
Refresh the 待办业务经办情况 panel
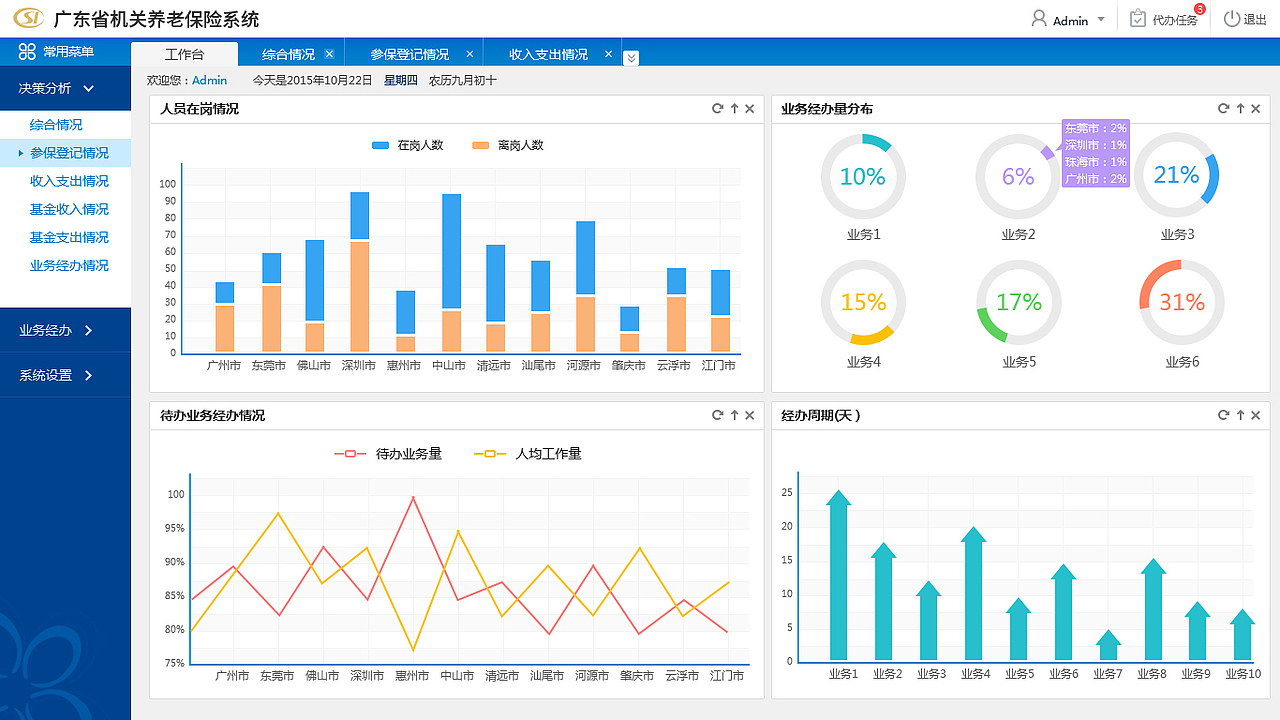coord(717,415)
